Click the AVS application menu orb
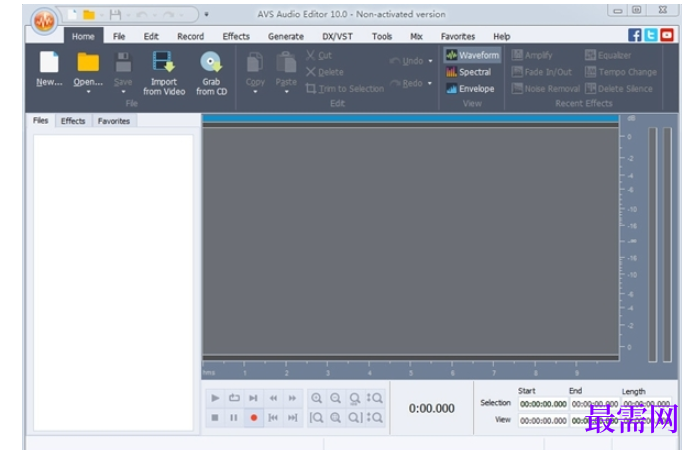 (44, 20)
